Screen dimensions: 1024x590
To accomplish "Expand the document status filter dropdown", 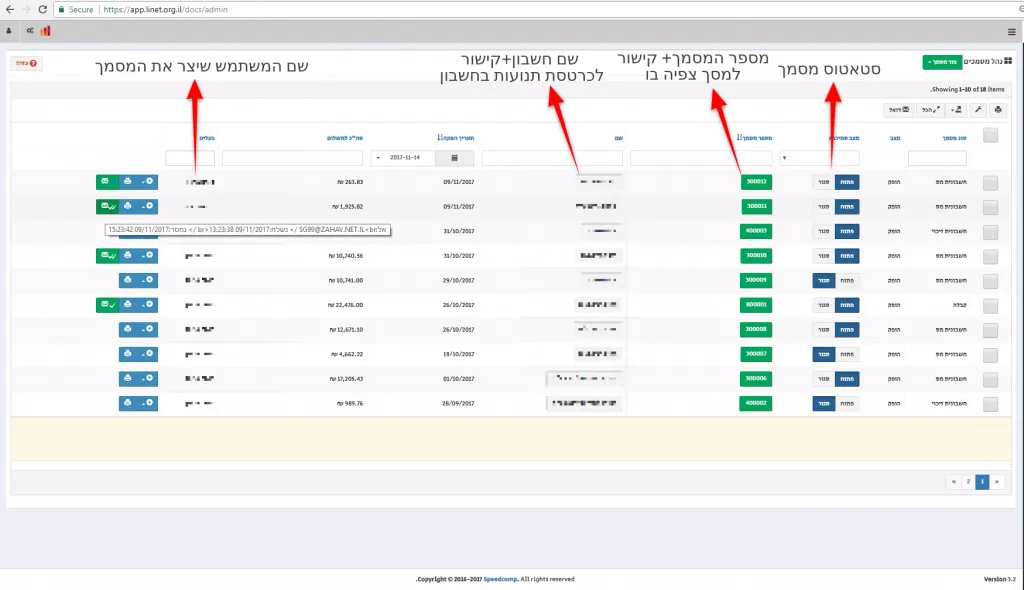I will click(x=820, y=157).
